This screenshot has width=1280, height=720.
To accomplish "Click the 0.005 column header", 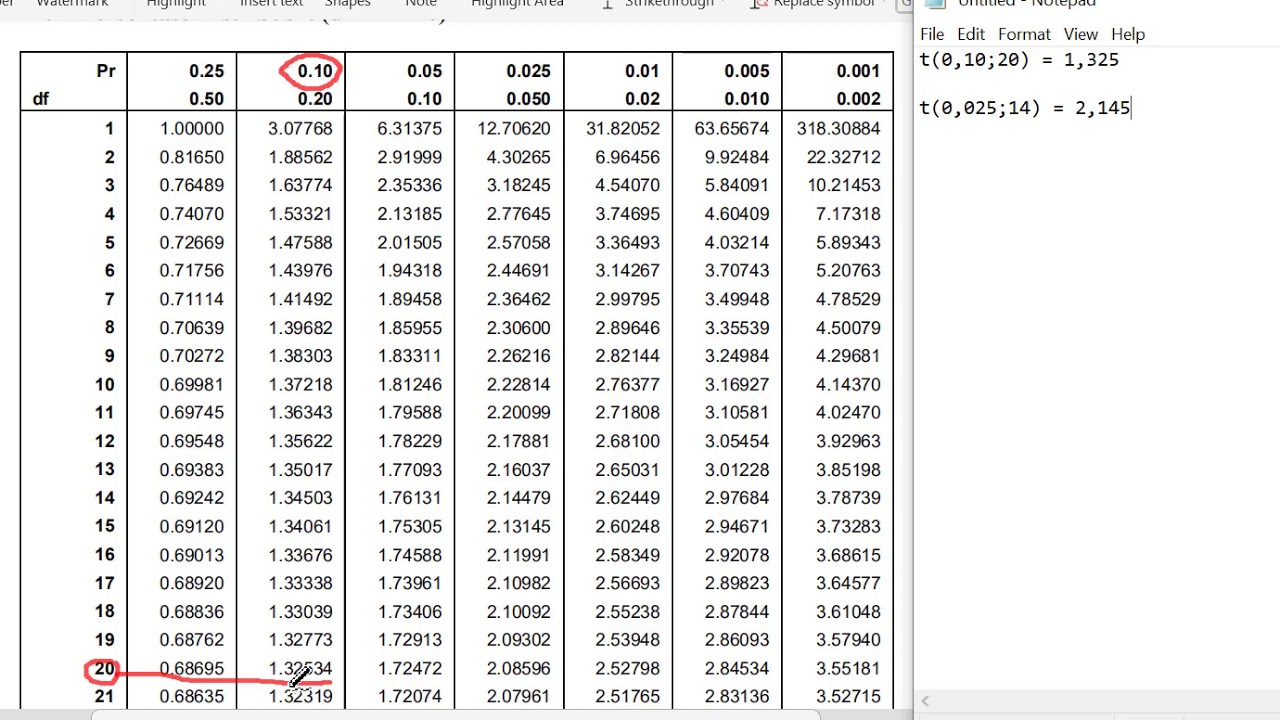I will point(746,71).
